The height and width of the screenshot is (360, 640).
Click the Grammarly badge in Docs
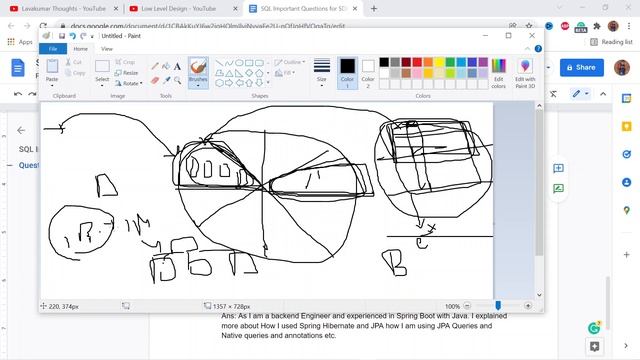click(x=594, y=327)
